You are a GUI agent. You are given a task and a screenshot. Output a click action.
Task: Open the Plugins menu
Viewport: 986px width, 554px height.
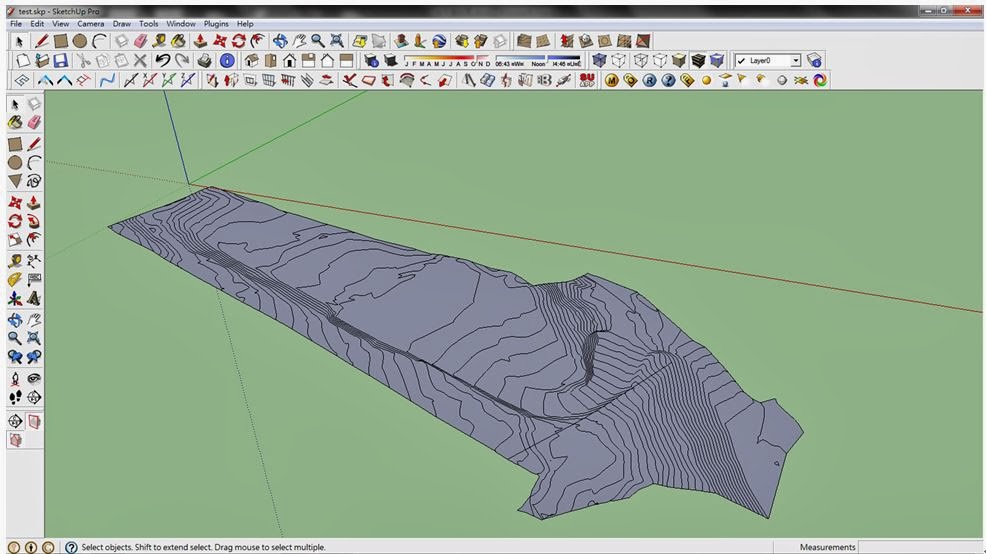[216, 24]
